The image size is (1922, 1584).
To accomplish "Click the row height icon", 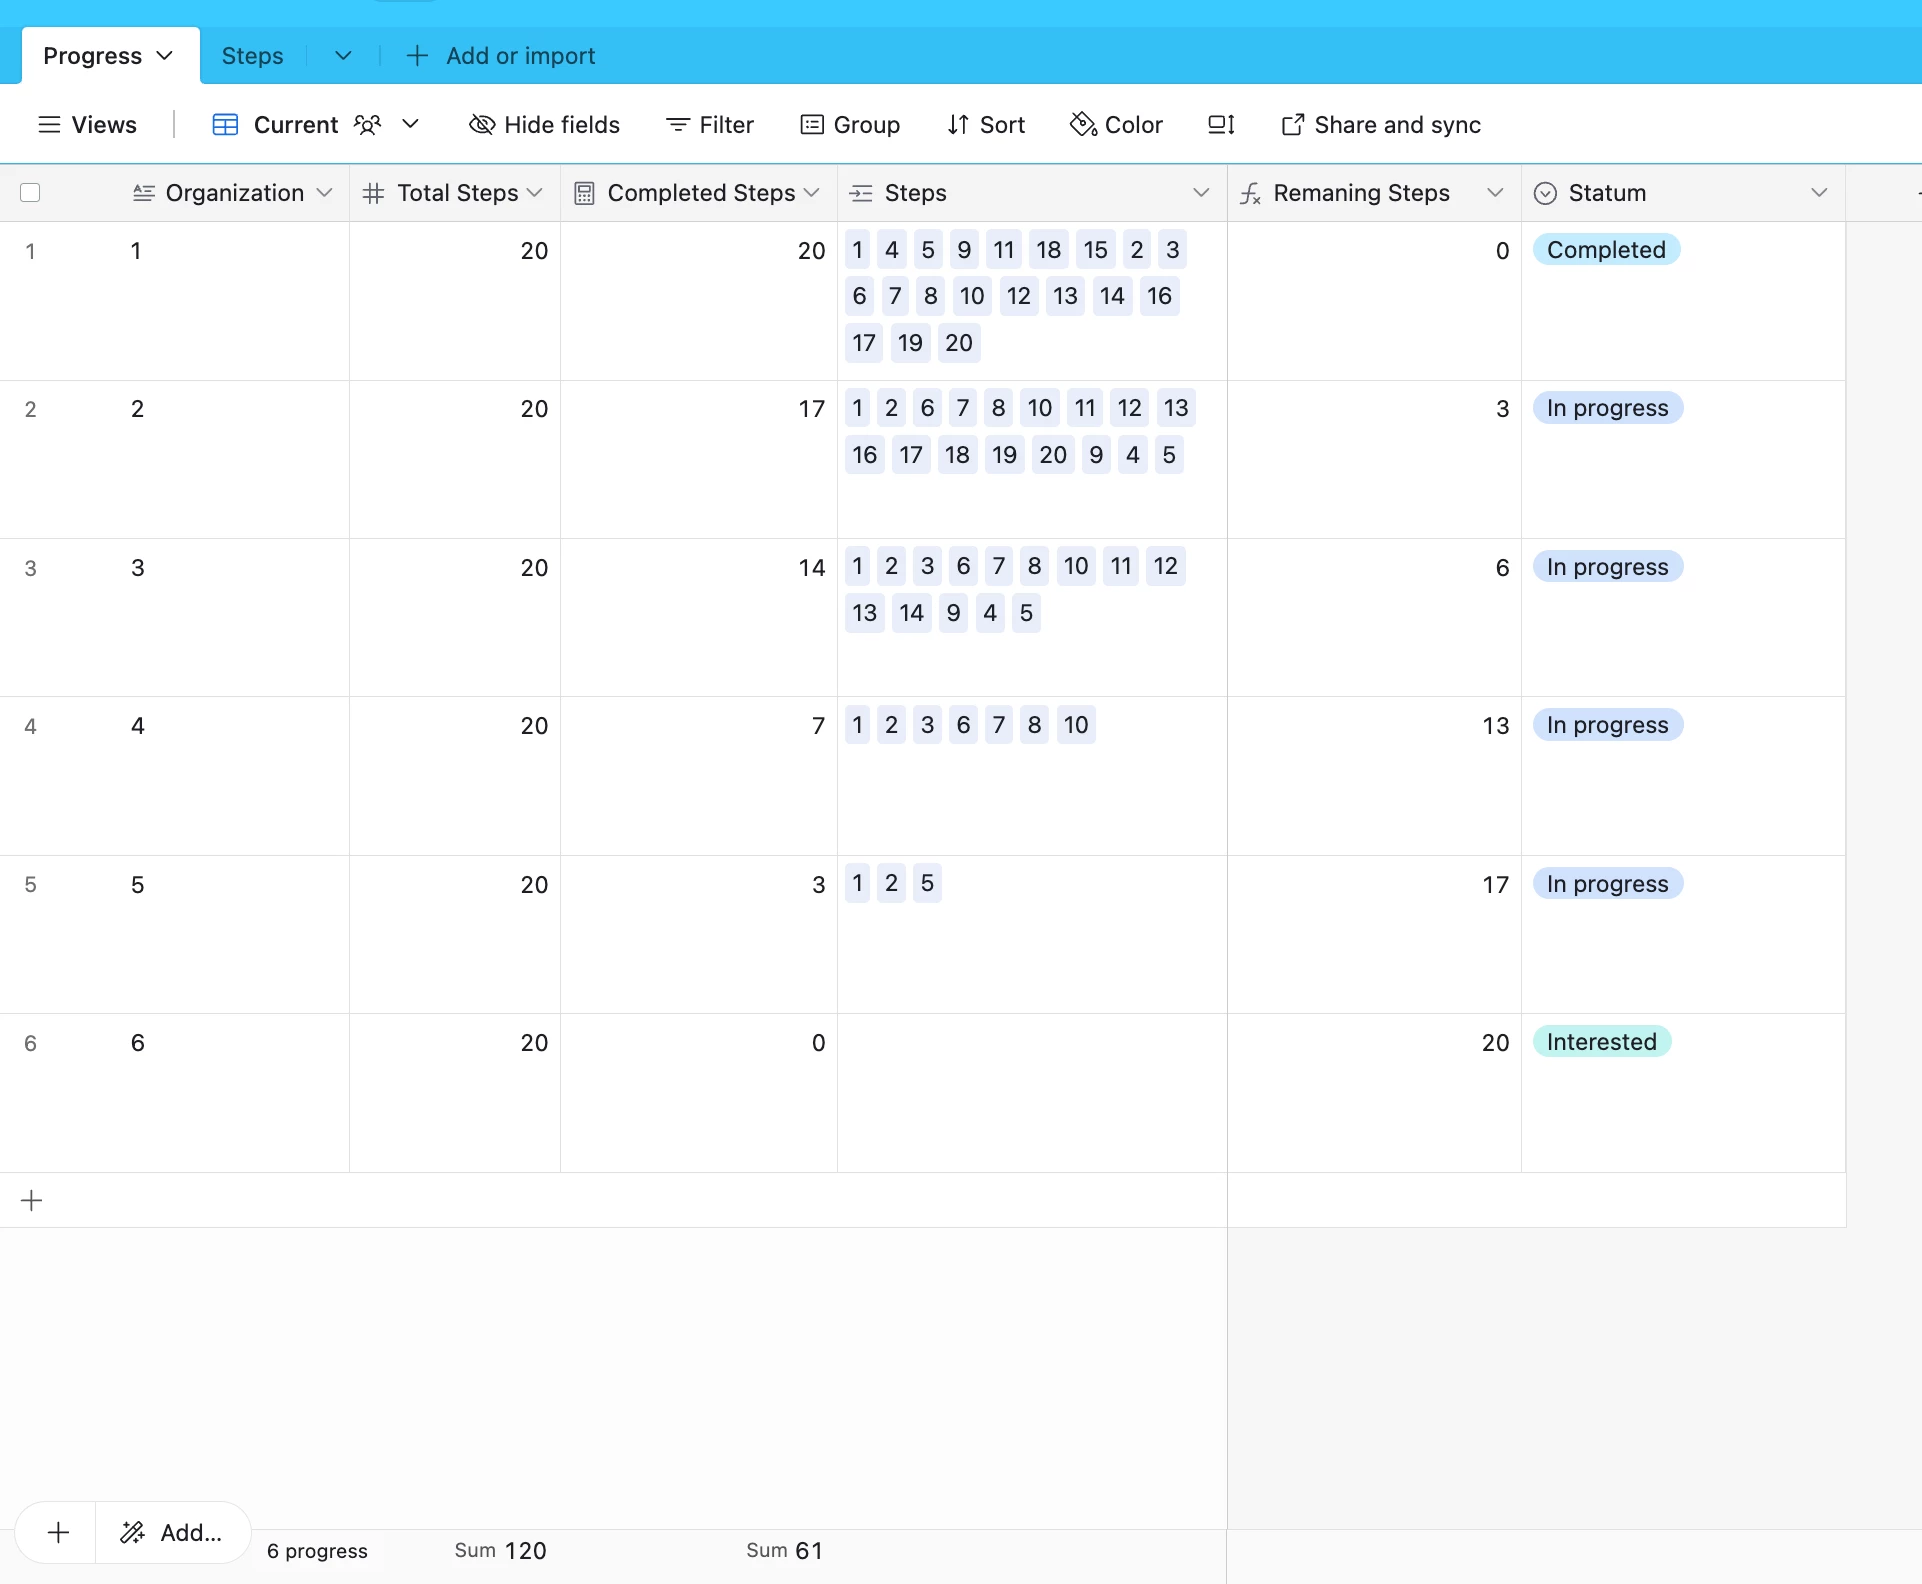I will pyautogui.click(x=1221, y=125).
